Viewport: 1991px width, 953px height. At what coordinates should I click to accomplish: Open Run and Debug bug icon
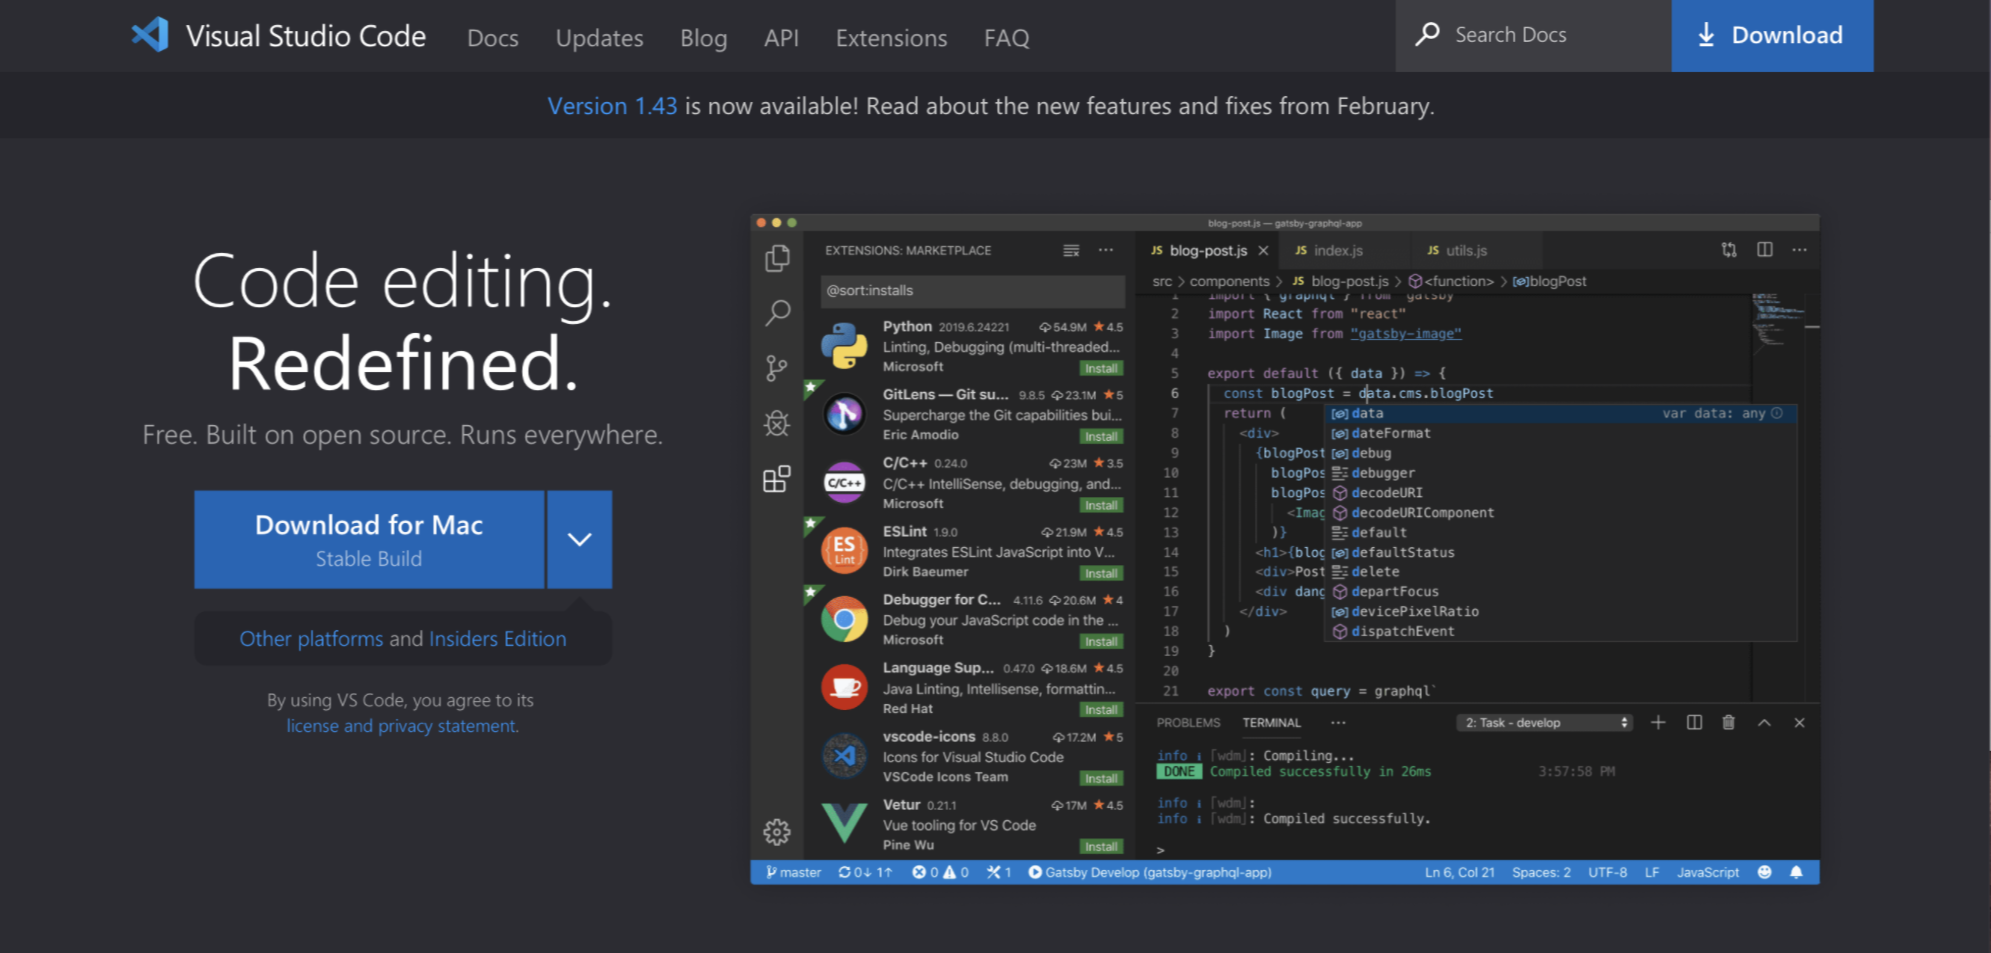coord(777,423)
